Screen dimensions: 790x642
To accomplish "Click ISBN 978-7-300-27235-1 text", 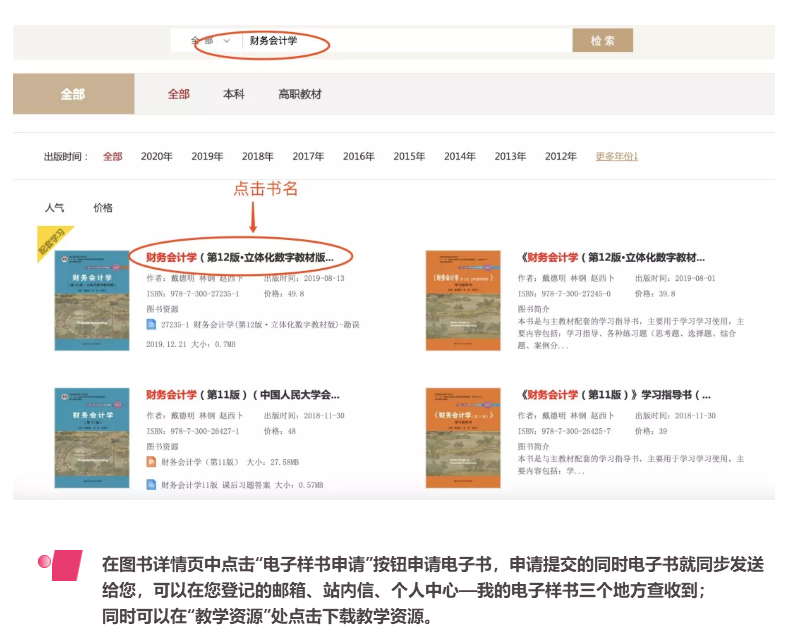I will pos(193,294).
